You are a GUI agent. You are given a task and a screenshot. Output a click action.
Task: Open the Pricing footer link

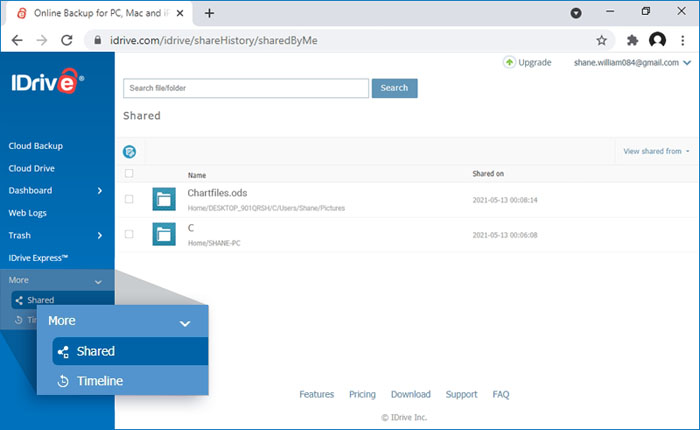pos(362,394)
